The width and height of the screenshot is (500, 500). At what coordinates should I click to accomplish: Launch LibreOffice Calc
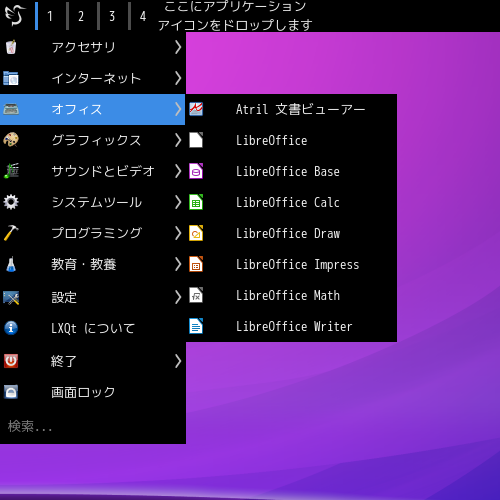(291, 202)
